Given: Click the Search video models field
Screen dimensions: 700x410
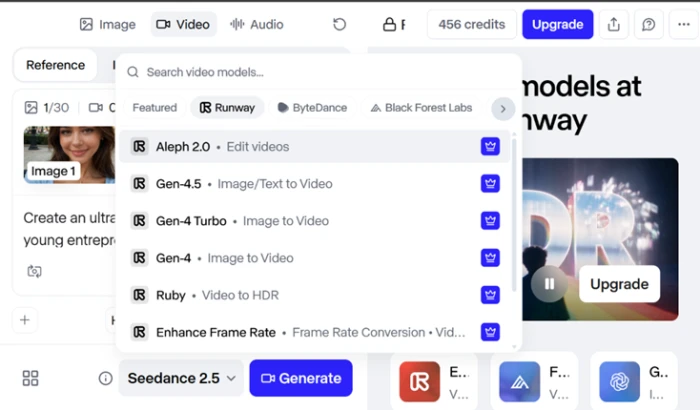Looking at the screenshot, I should (x=318, y=72).
